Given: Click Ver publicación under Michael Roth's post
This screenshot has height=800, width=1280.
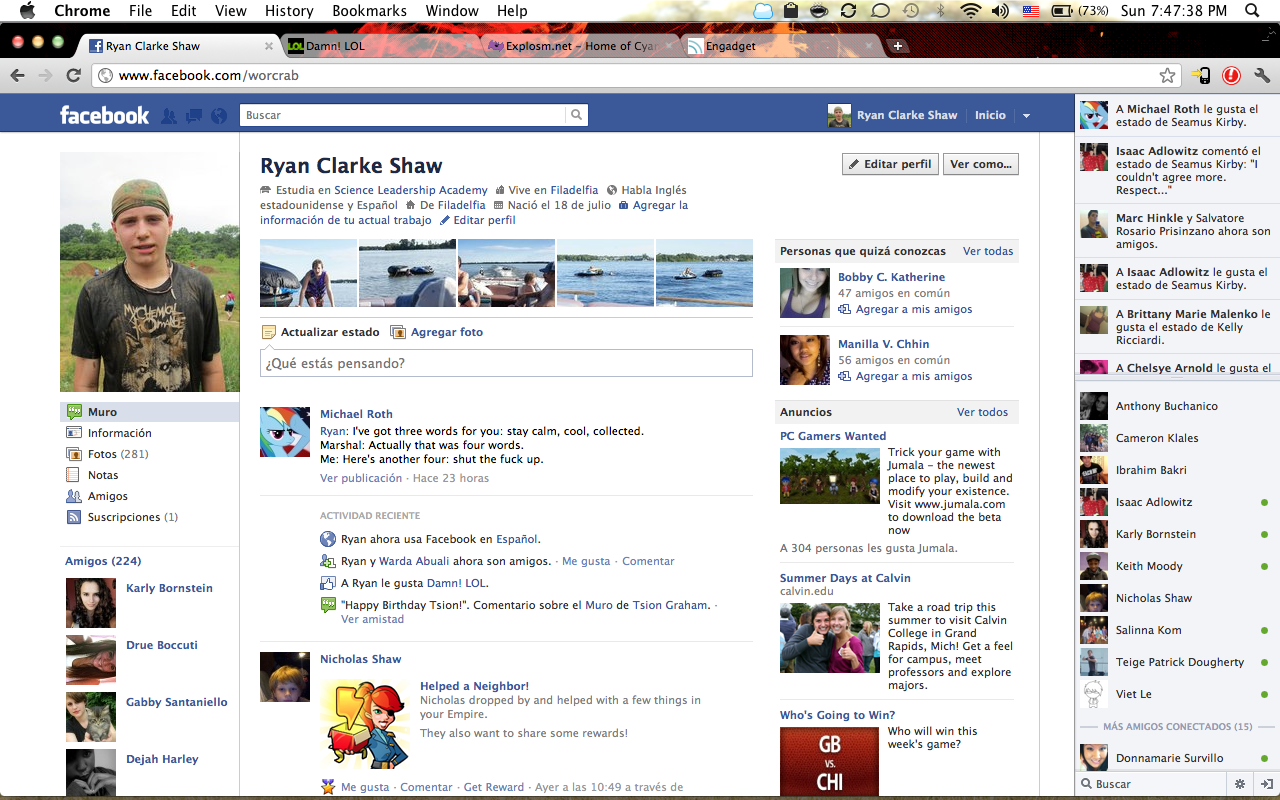Looking at the screenshot, I should tap(361, 478).
